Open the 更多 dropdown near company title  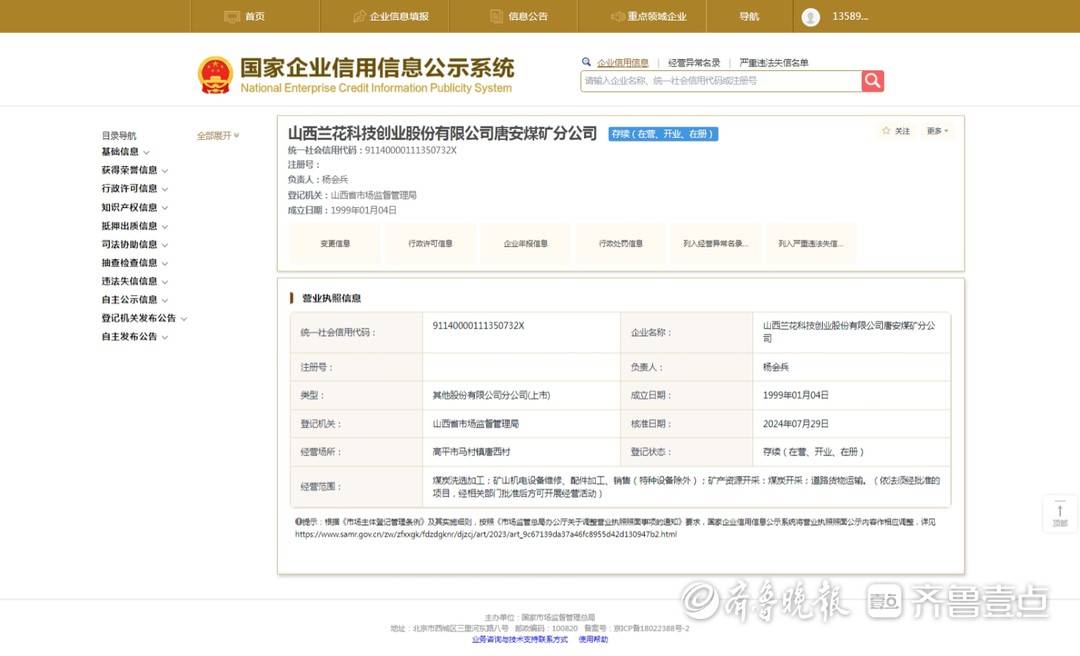click(937, 131)
